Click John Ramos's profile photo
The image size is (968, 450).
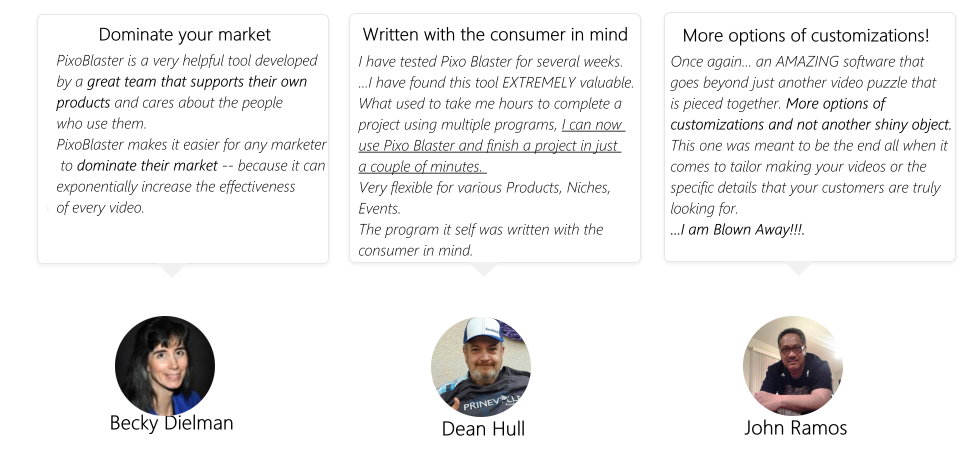click(x=793, y=365)
